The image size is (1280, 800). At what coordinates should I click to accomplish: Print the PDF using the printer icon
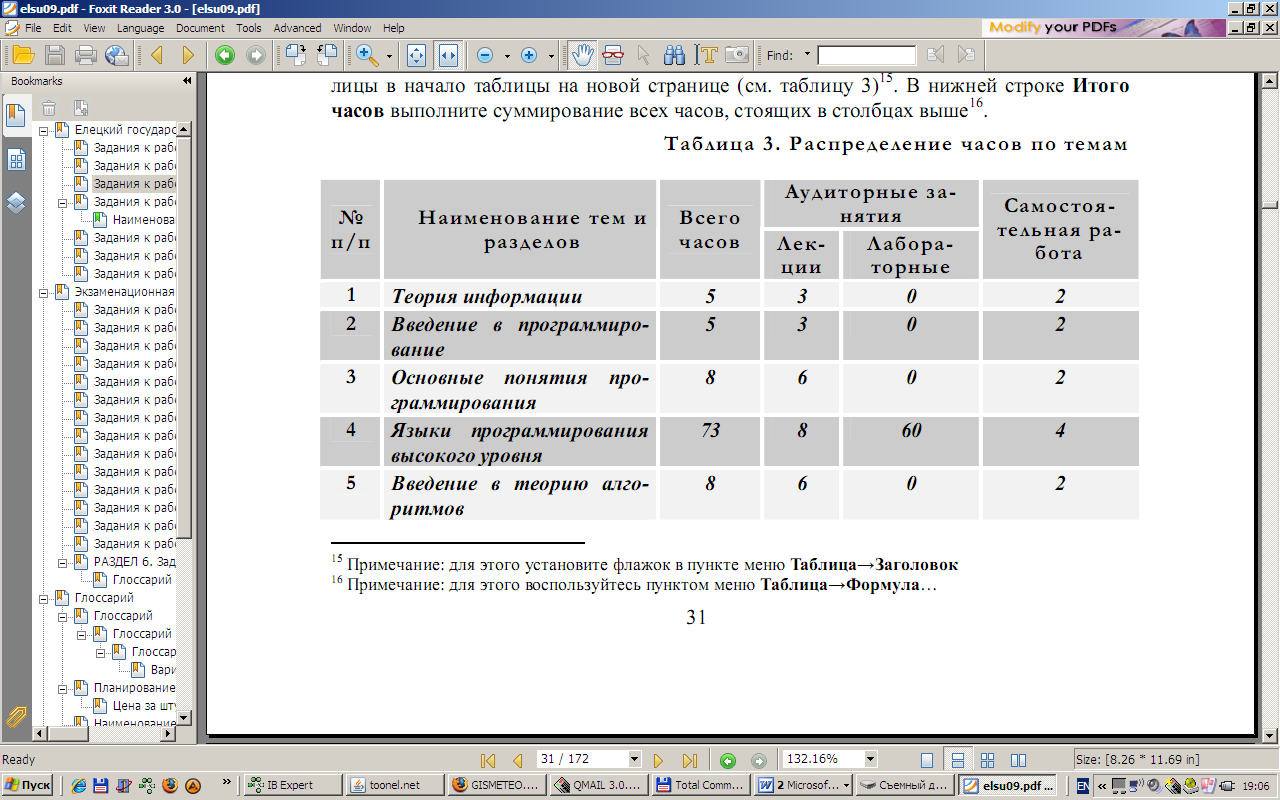[86, 55]
